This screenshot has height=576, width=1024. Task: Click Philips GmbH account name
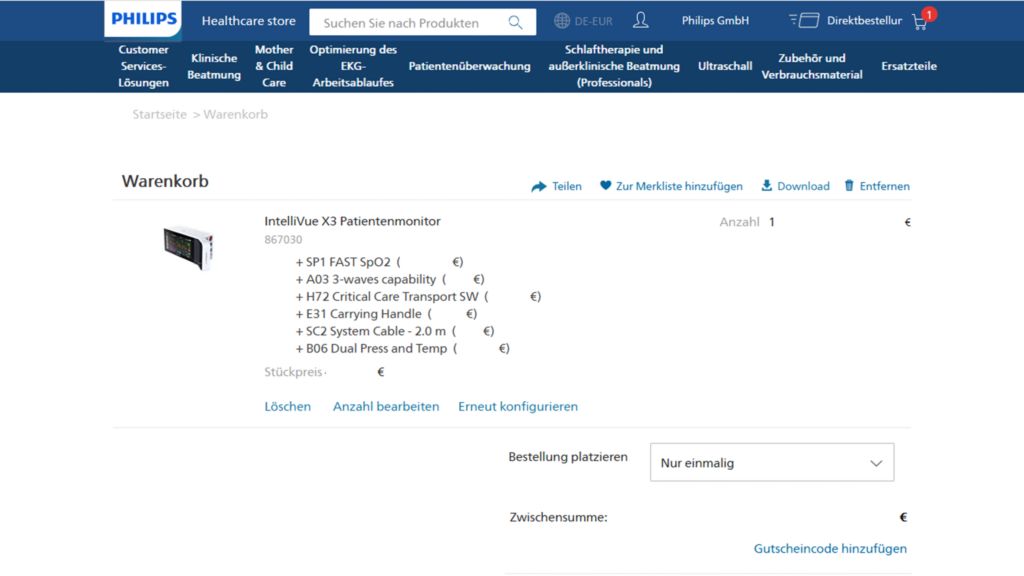tap(715, 20)
